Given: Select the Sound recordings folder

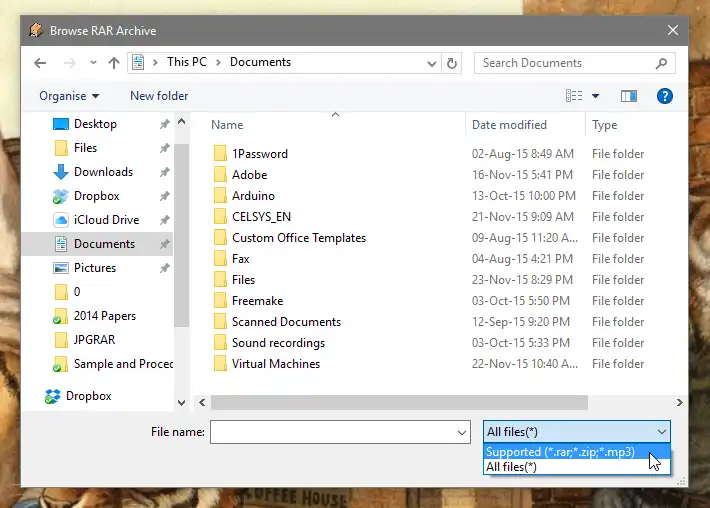Looking at the screenshot, I should pyautogui.click(x=278, y=343).
